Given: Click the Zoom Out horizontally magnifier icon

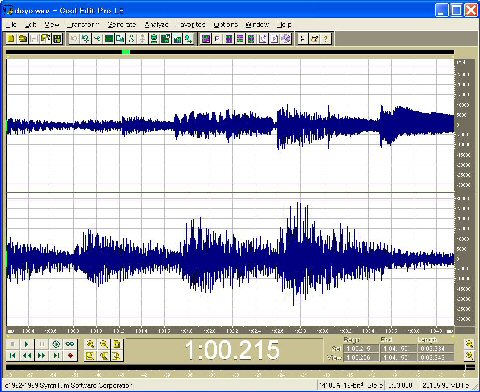Looking at the screenshot, I should 104,344.
